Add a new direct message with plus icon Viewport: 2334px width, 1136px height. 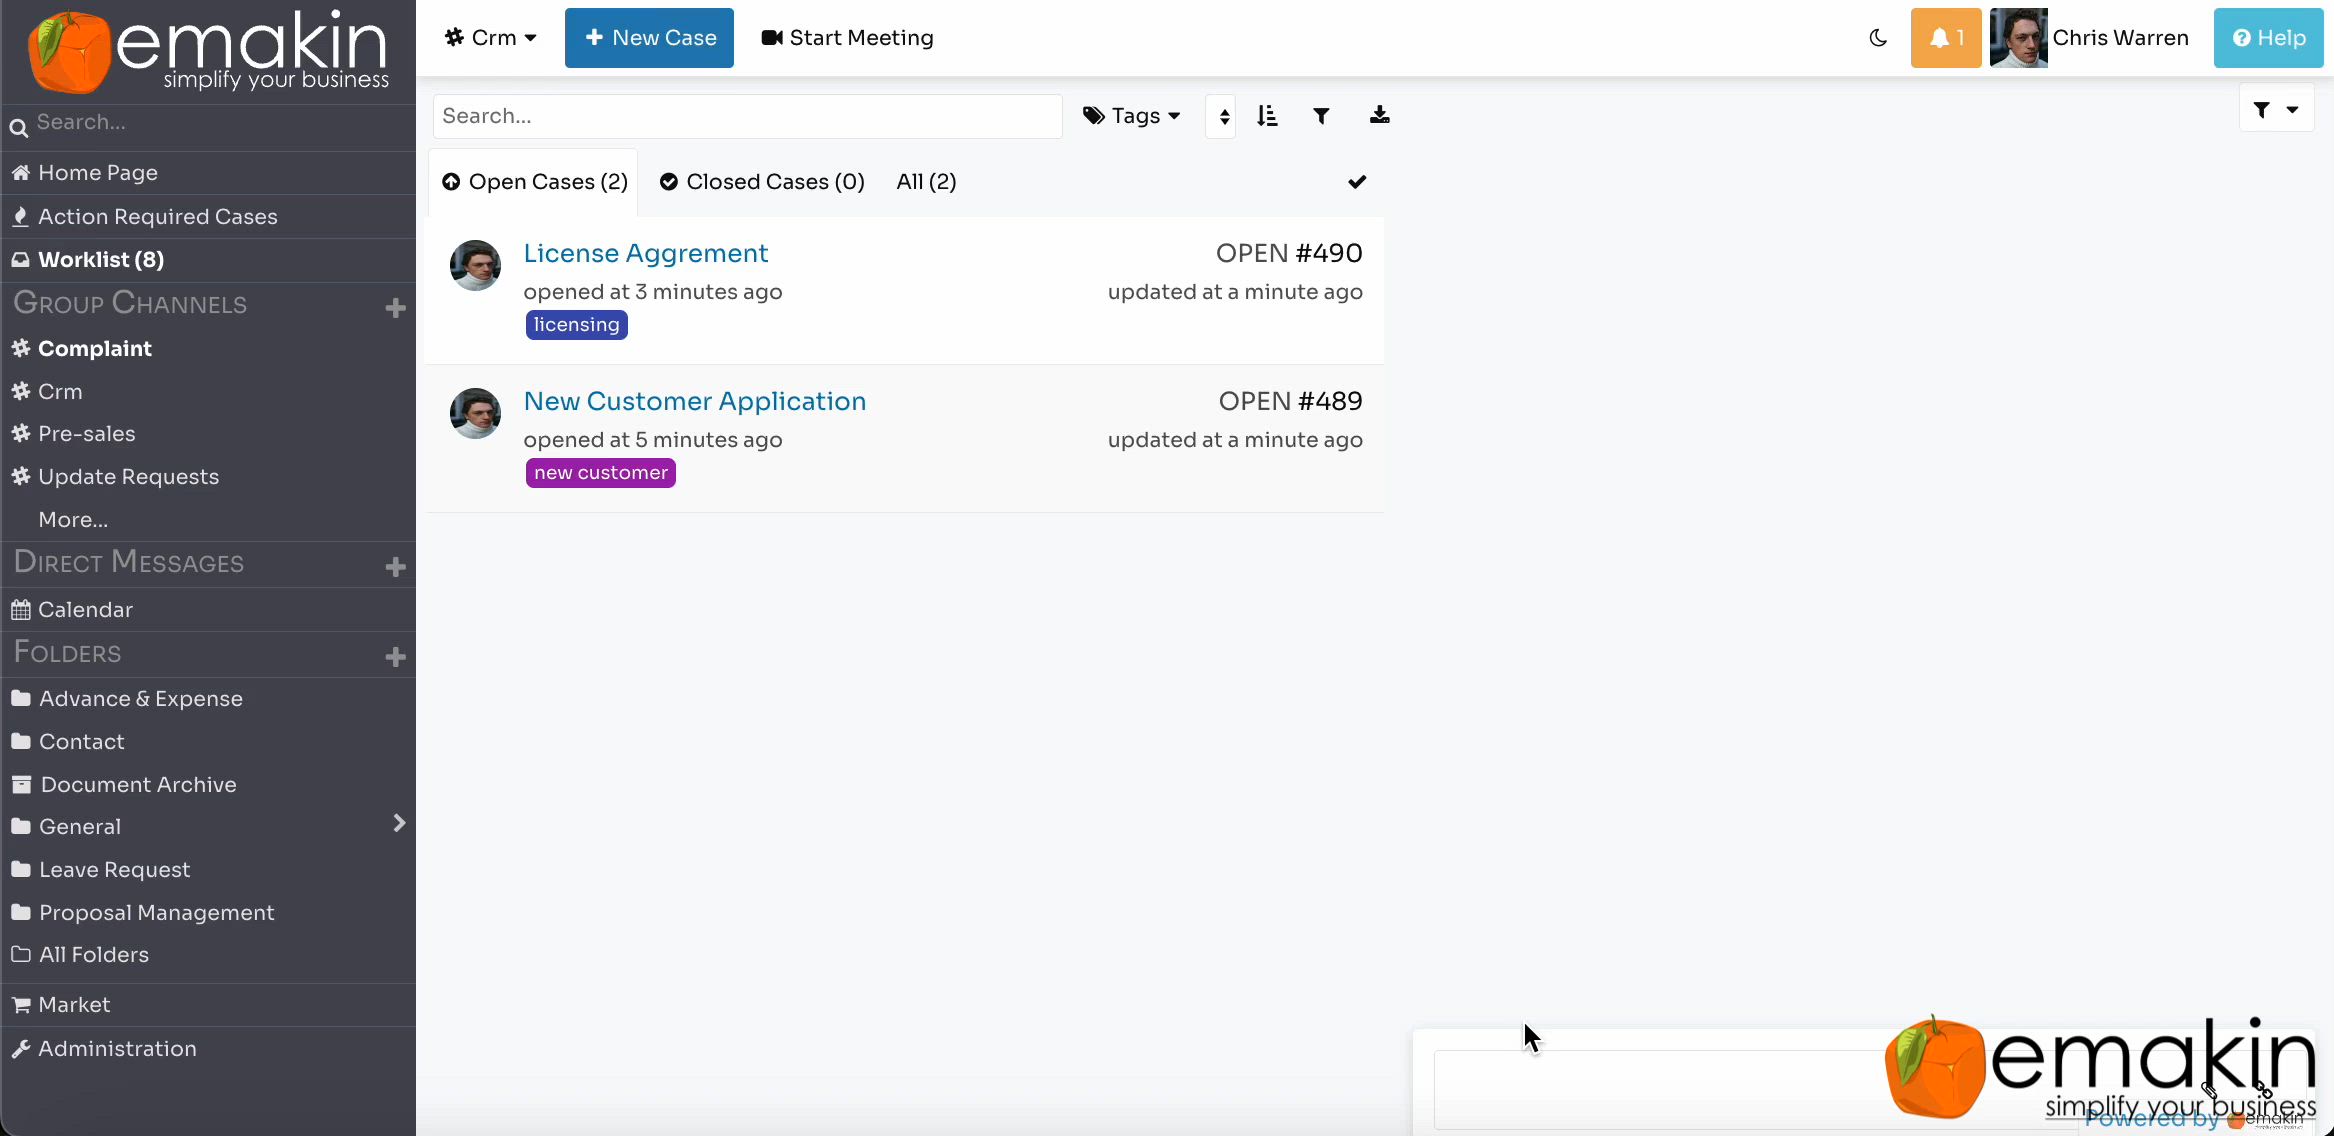(x=395, y=567)
